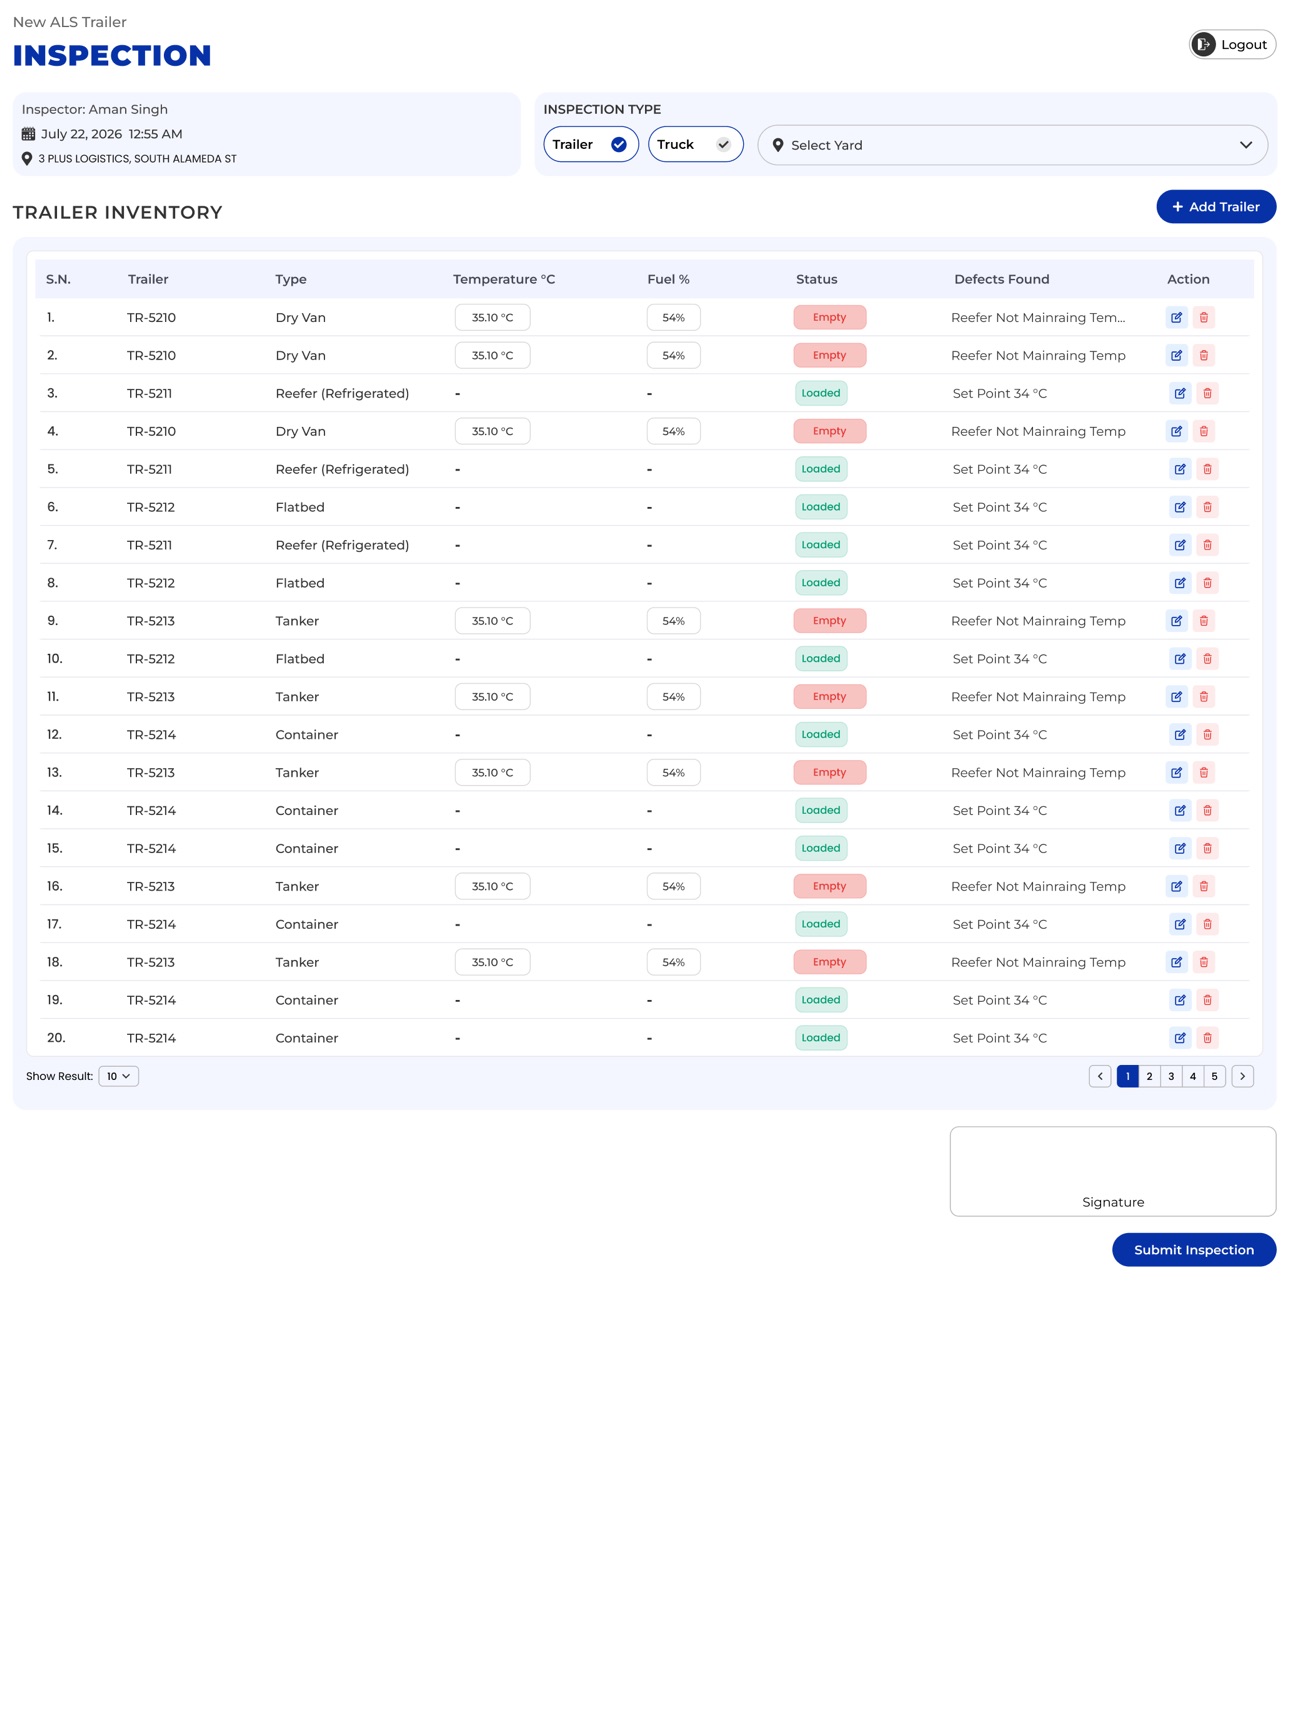Image resolution: width=1290 pixels, height=1720 pixels.
Task: Open the Select Yard dropdown
Action: 1012,145
